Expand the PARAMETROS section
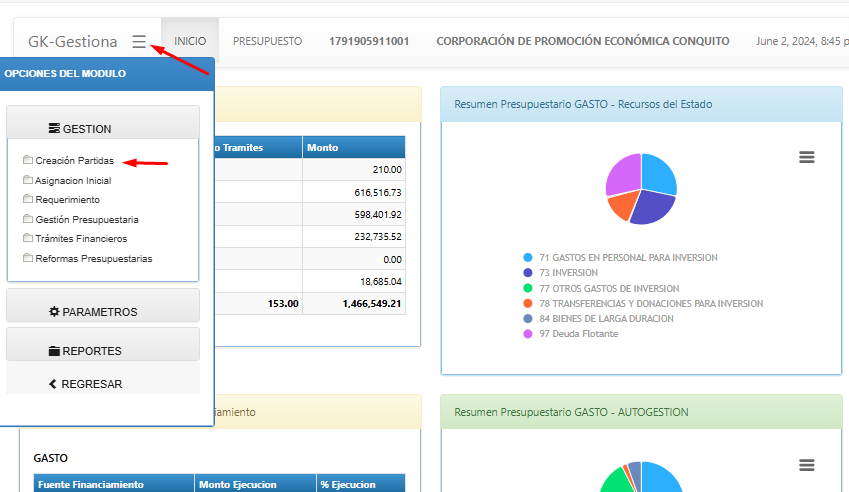 pos(103,306)
